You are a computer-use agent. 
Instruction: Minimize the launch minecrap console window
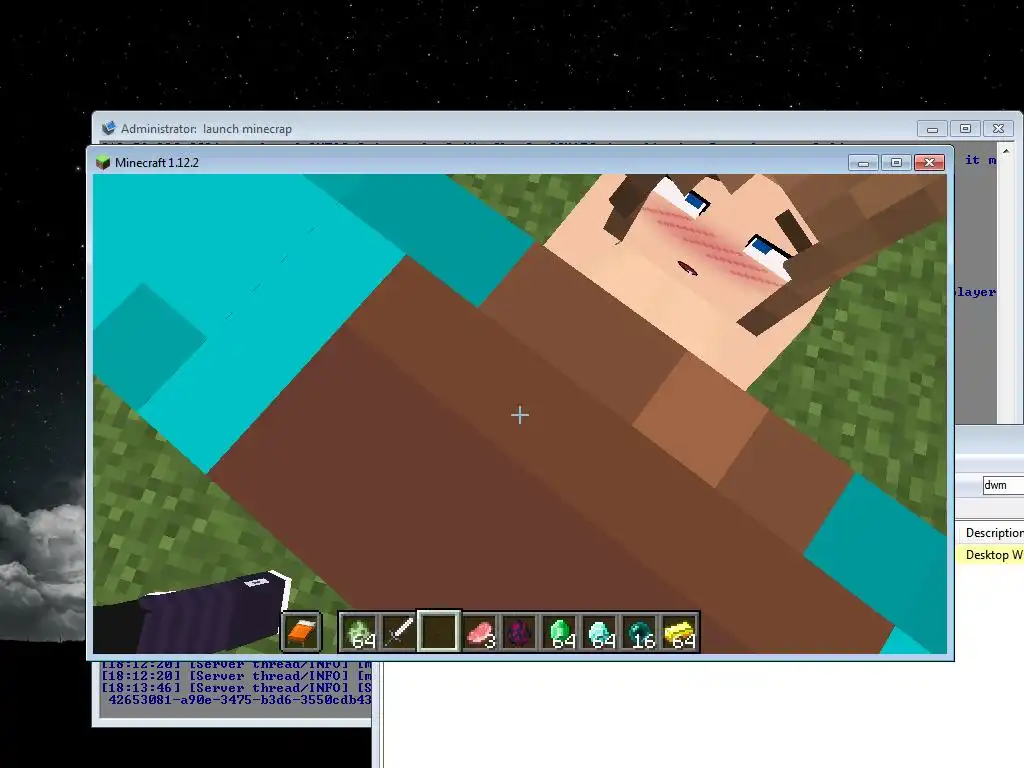pyautogui.click(x=932, y=129)
